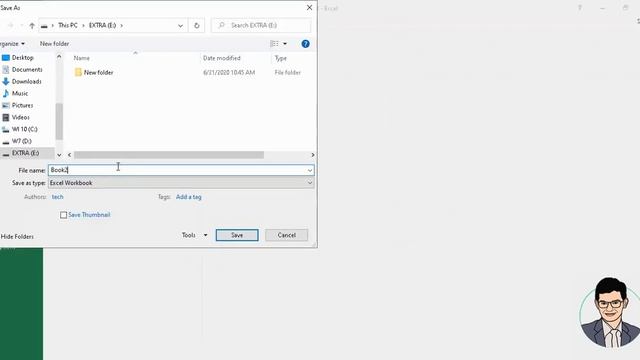Open the Save as type dropdown
This screenshot has width=640, height=360.
[x=181, y=183]
